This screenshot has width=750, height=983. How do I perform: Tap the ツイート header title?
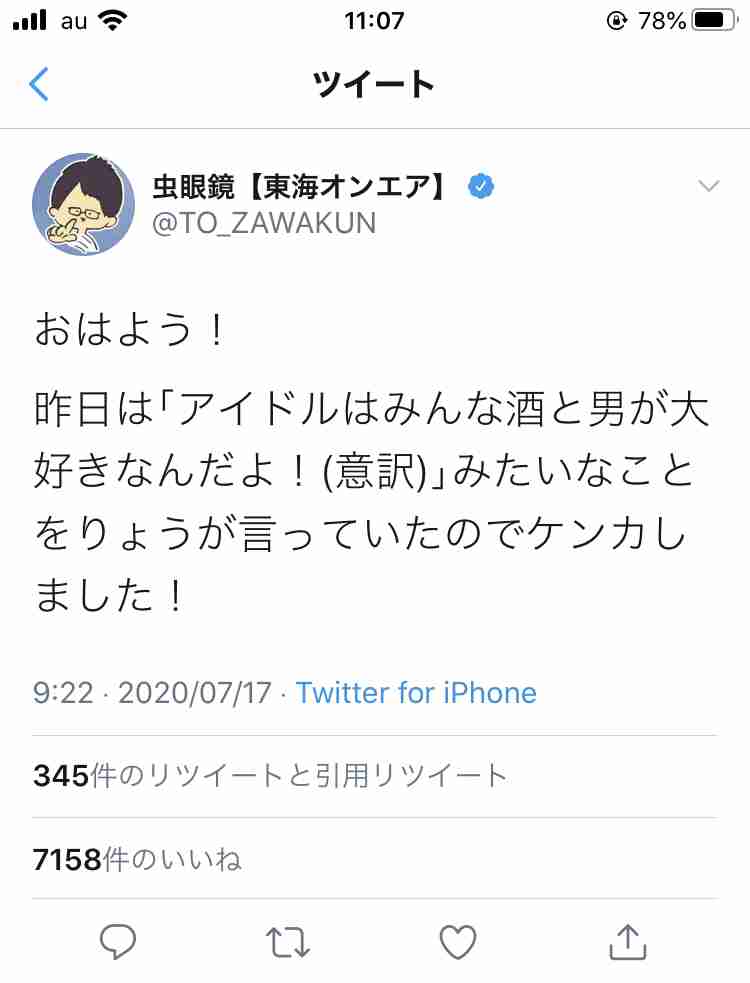point(374,85)
